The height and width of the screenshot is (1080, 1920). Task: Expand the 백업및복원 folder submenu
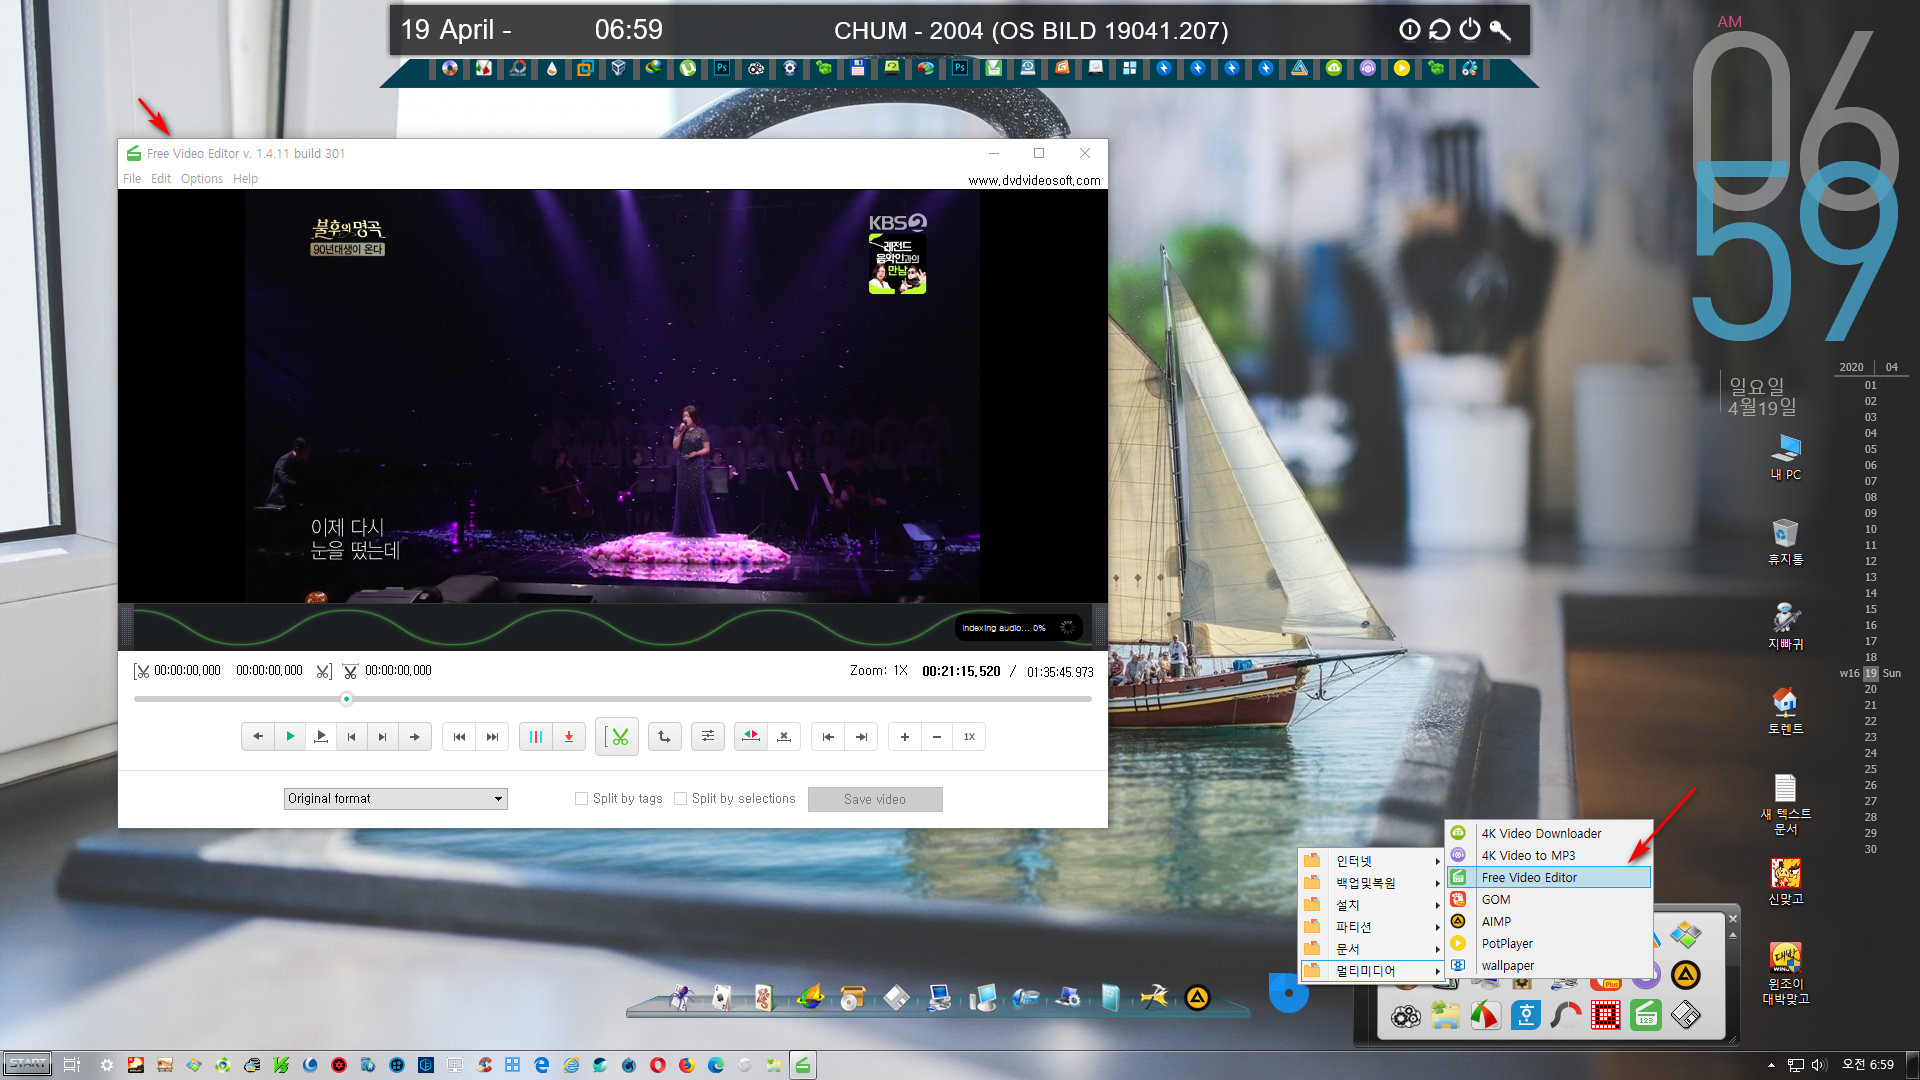tap(1371, 883)
